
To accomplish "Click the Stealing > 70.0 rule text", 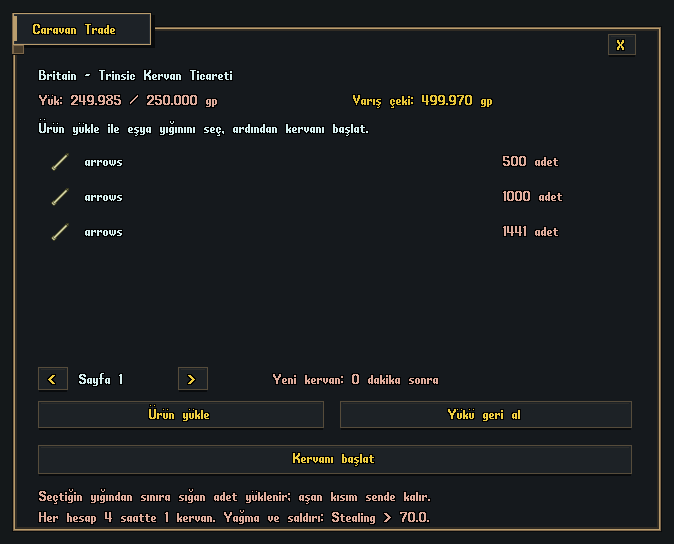I will pos(380,517).
